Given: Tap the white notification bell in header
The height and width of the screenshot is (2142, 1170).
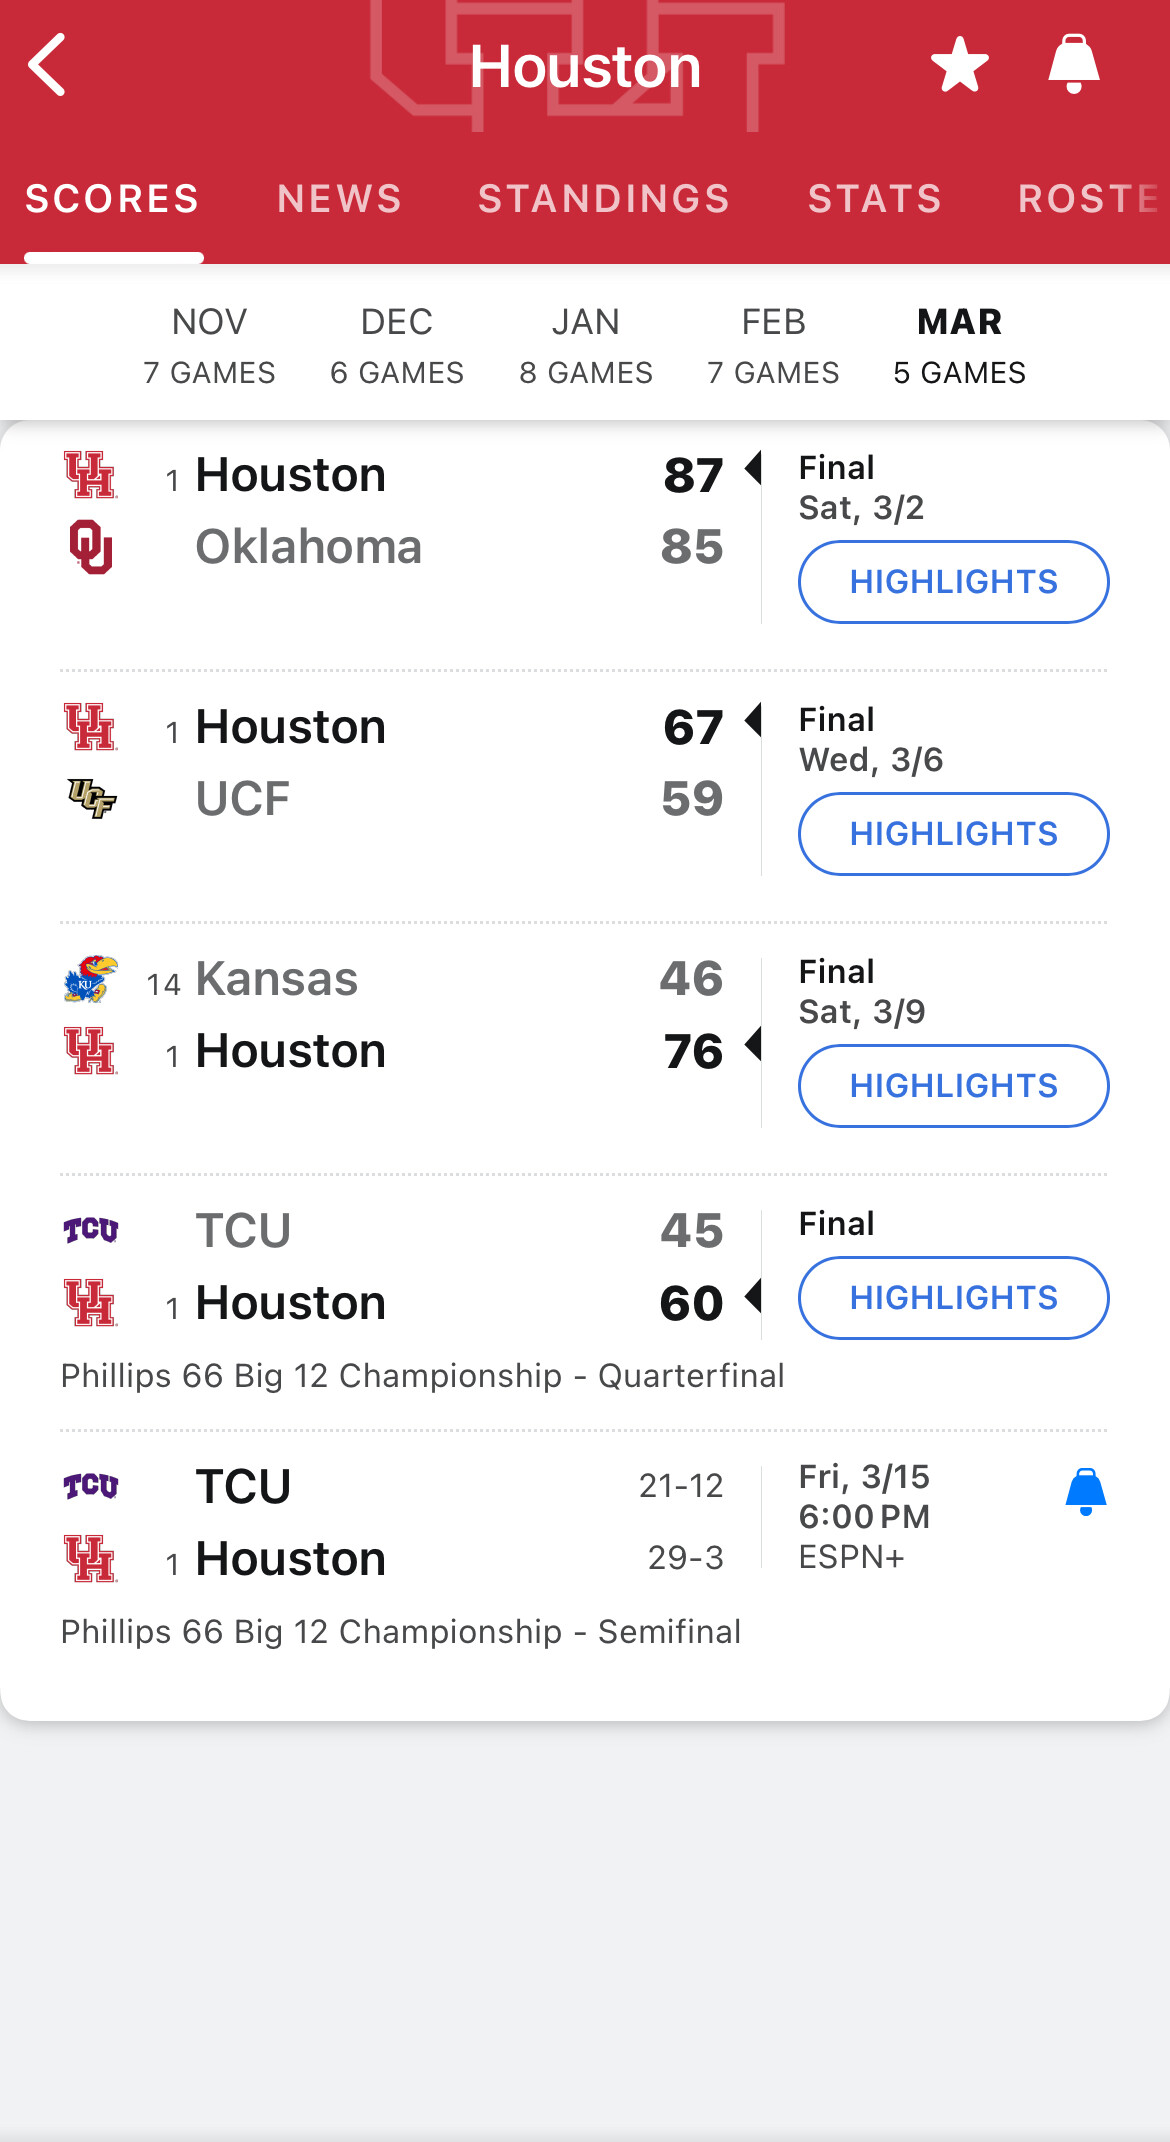Looking at the screenshot, I should (x=1073, y=65).
